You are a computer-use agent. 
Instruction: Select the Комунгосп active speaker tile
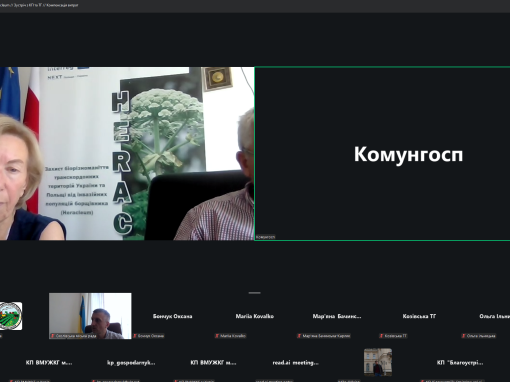pyautogui.click(x=382, y=154)
